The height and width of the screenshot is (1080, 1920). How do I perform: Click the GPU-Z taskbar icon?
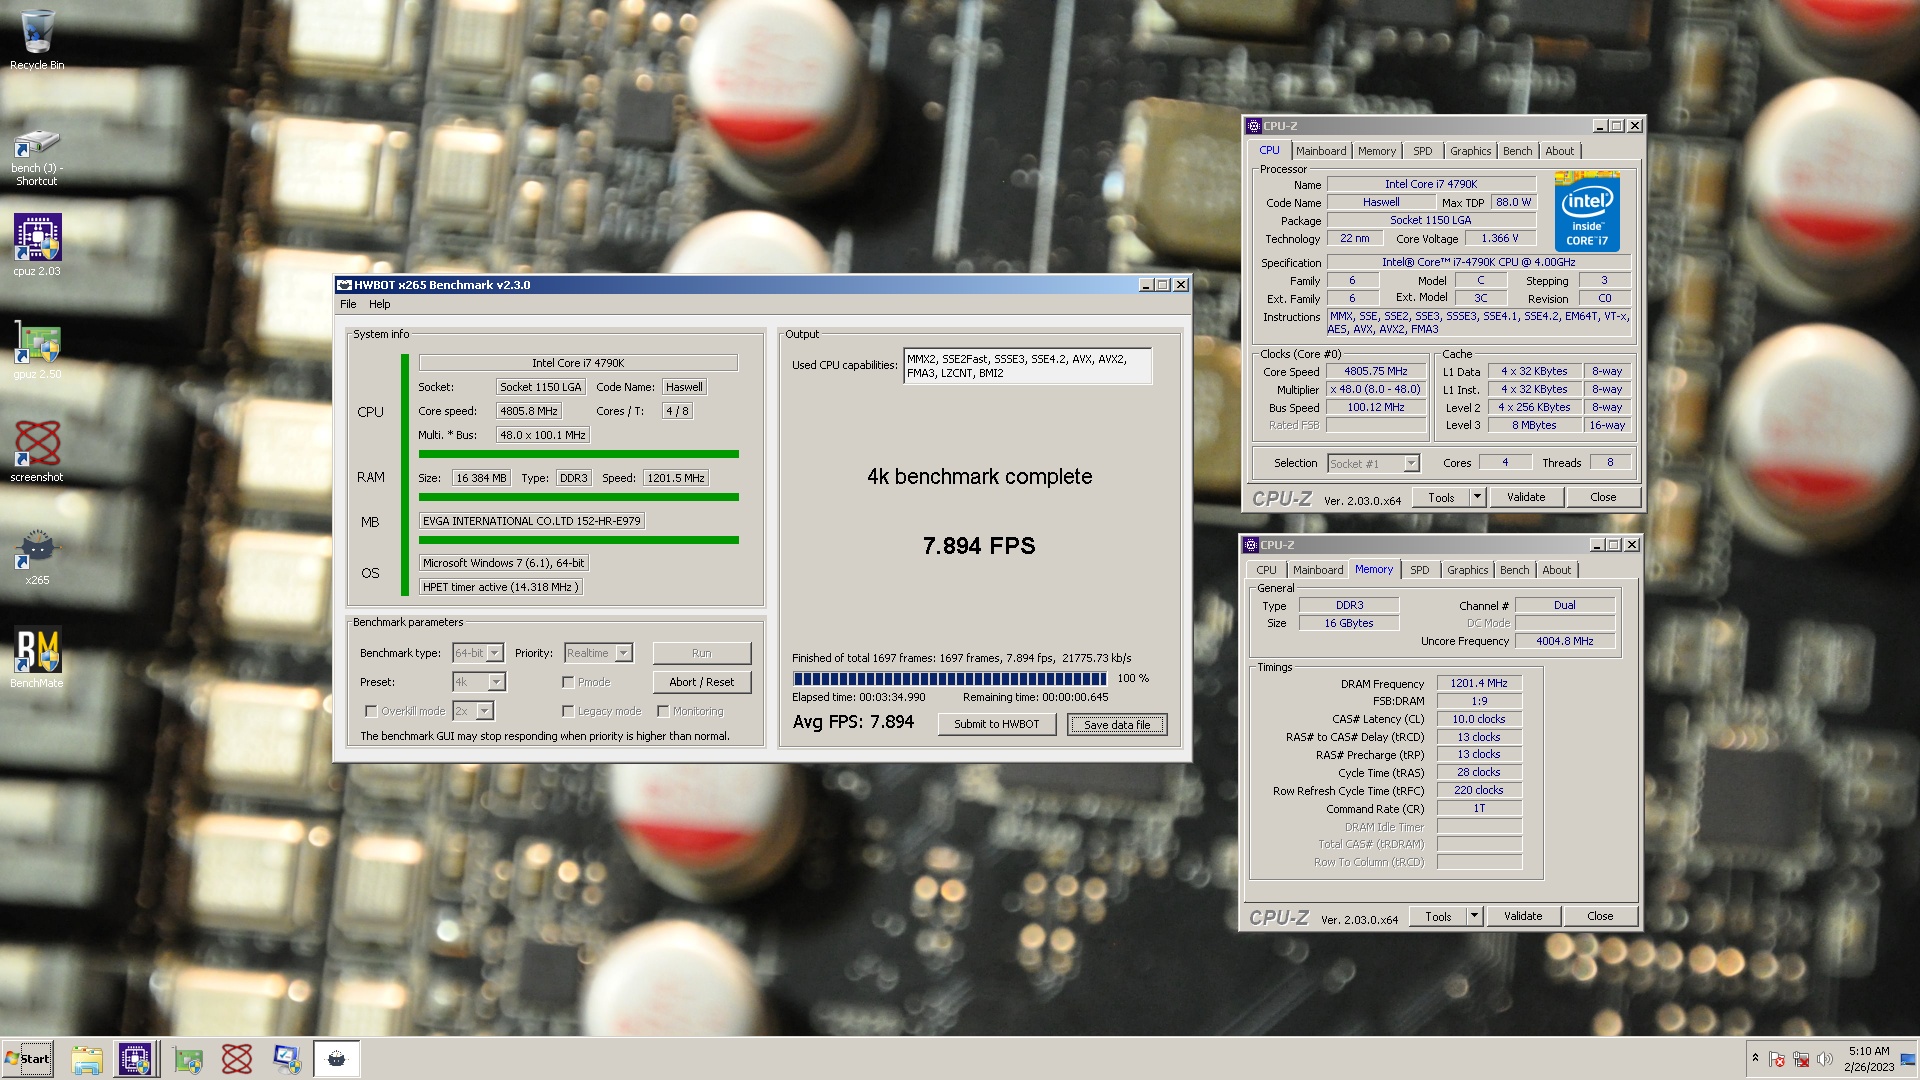pyautogui.click(x=188, y=1059)
